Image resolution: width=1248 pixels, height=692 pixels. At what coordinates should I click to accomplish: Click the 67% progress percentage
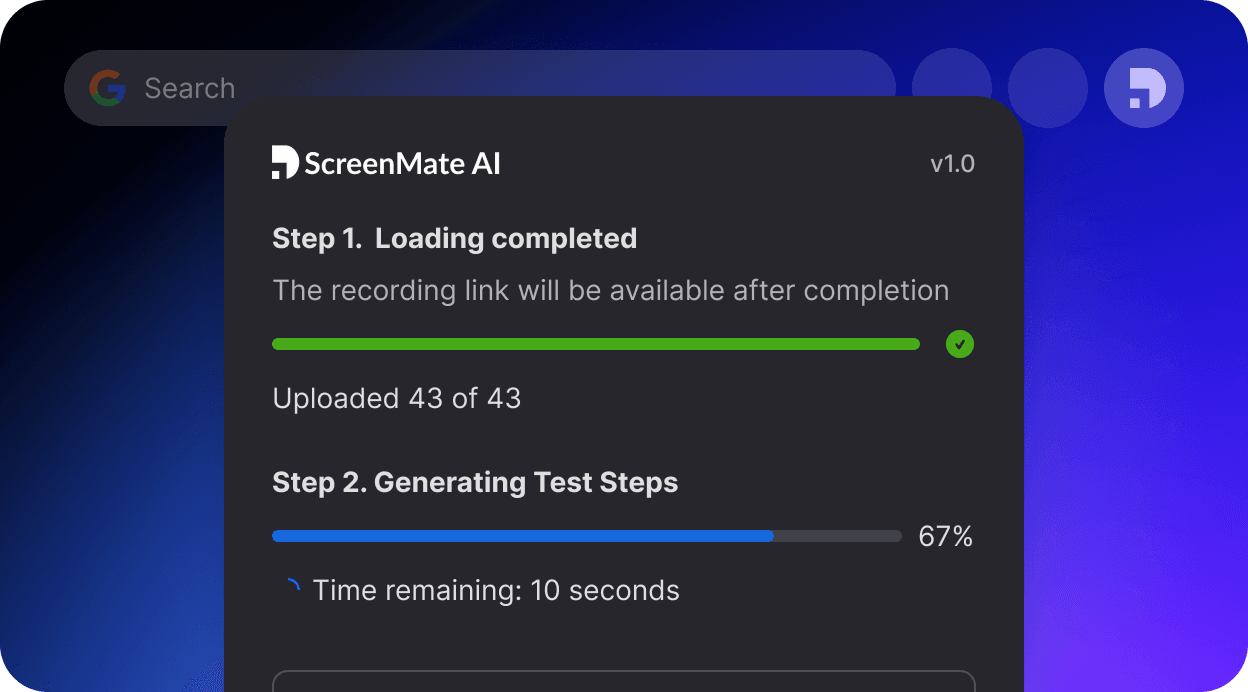[945, 537]
